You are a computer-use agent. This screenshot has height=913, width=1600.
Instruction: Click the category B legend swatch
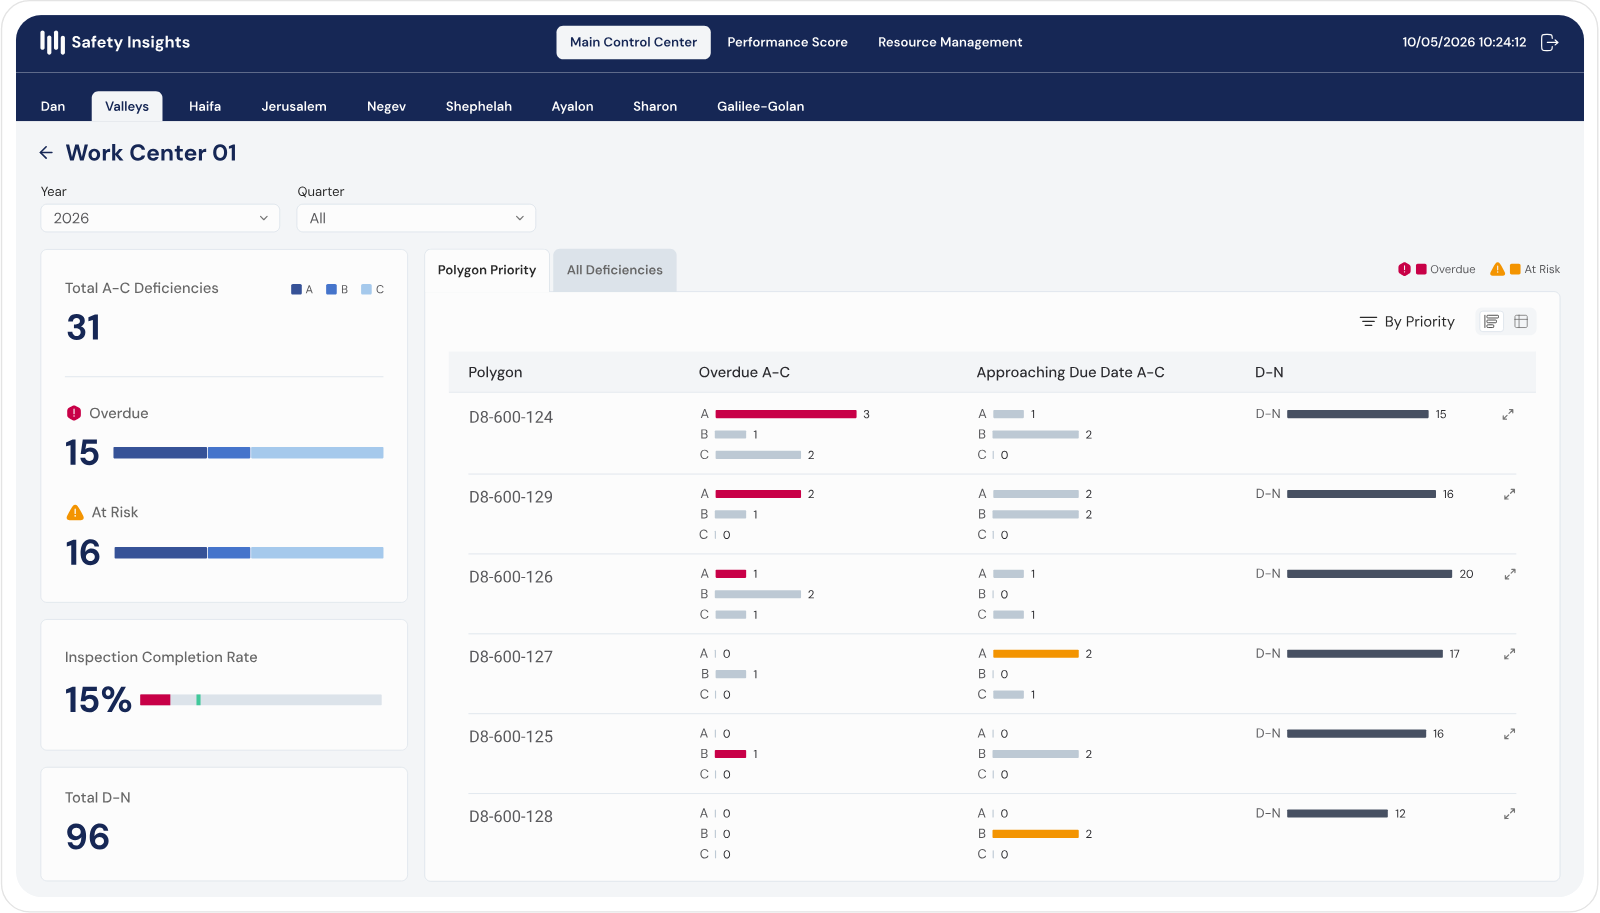(331, 290)
